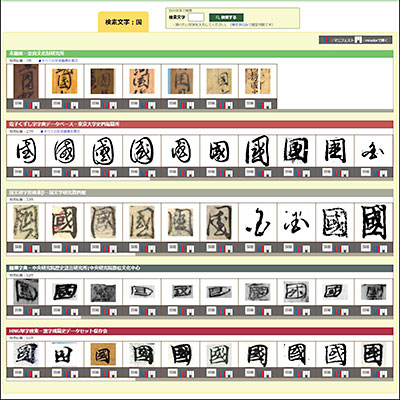
Task: Open the last thumbnail in the HNG row
Action: click(x=374, y=355)
